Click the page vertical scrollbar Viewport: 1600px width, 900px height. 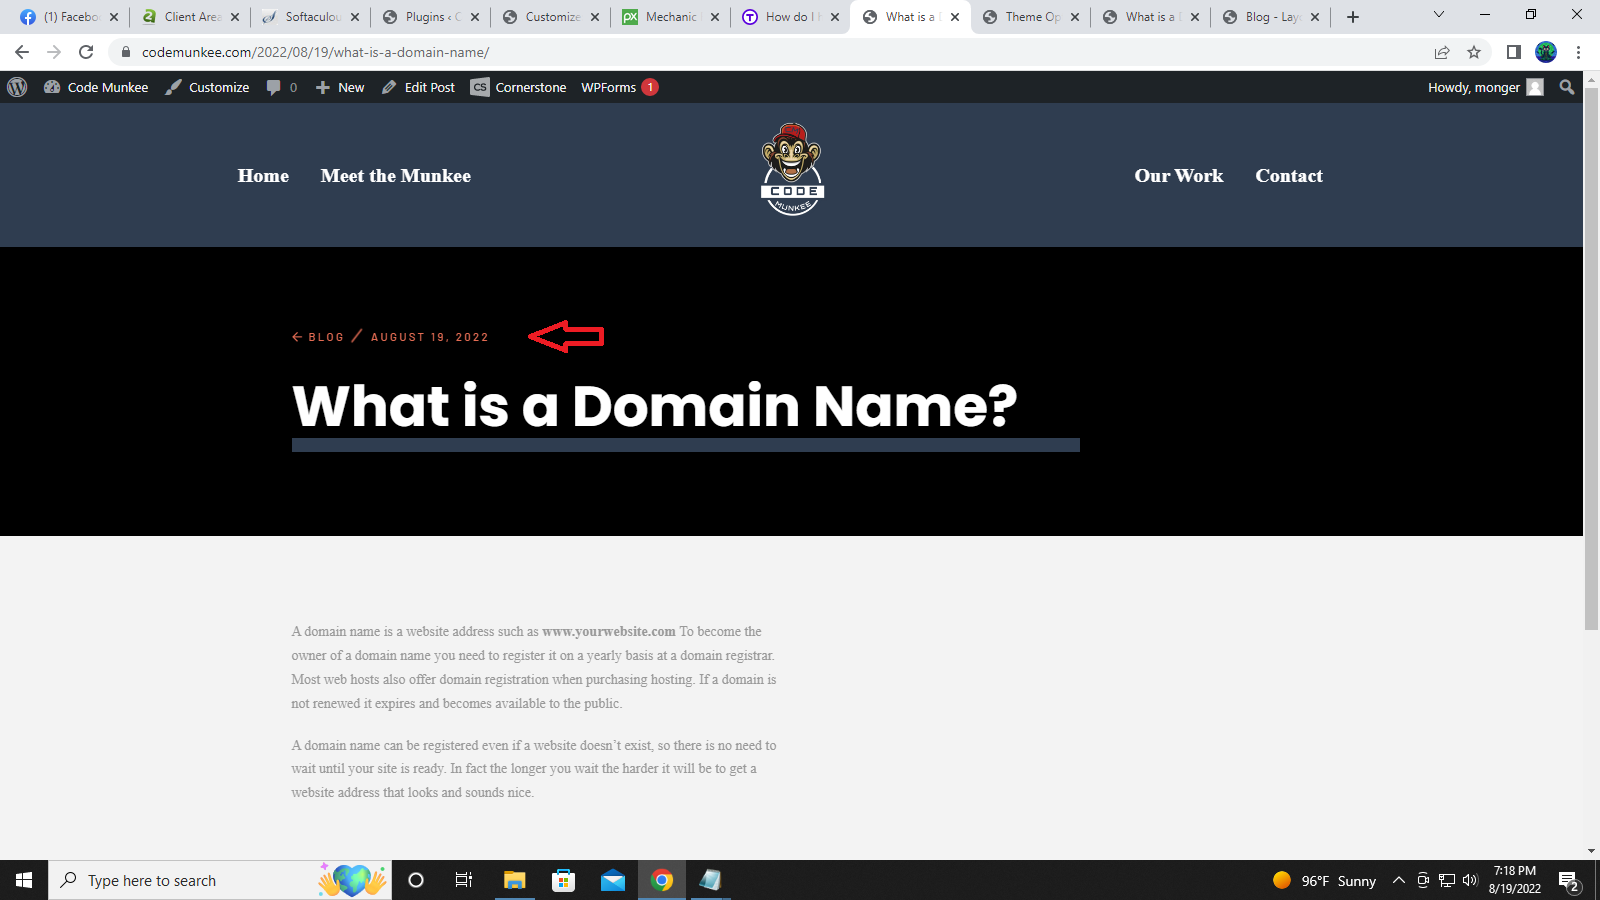tap(1591, 360)
